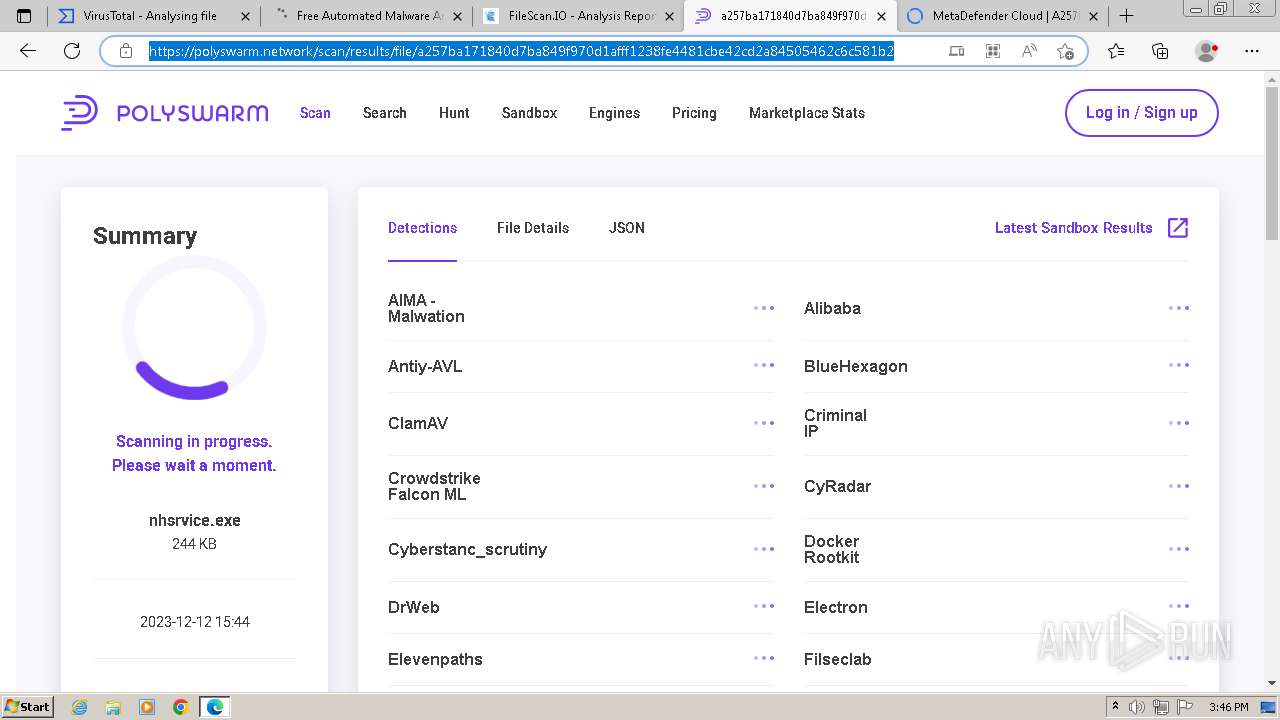The width and height of the screenshot is (1280, 720).
Task: Switch to the JSON tab
Action: point(627,228)
